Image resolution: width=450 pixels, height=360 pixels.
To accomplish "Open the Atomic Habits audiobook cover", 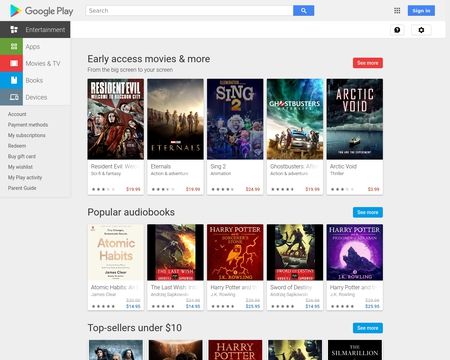I will click(x=116, y=252).
